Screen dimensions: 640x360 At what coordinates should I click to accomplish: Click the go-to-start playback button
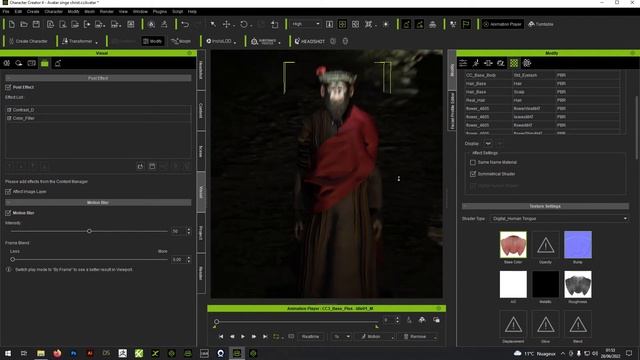pyautogui.click(x=221, y=337)
